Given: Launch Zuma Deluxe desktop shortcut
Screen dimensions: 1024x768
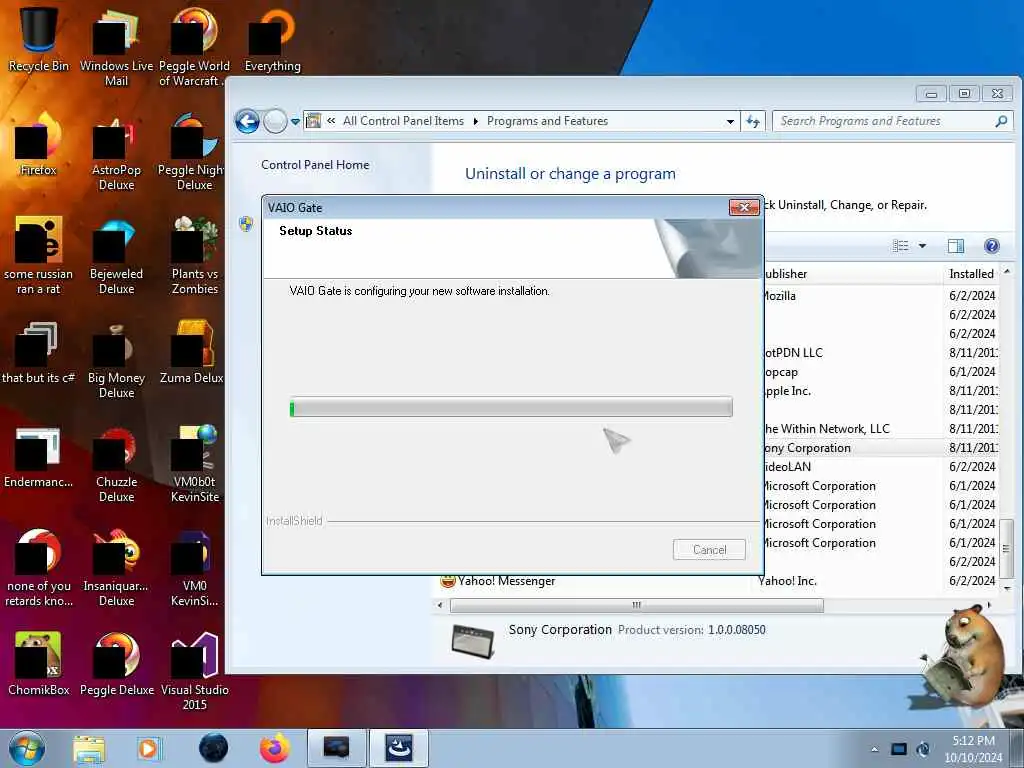Looking at the screenshot, I should point(192,352).
